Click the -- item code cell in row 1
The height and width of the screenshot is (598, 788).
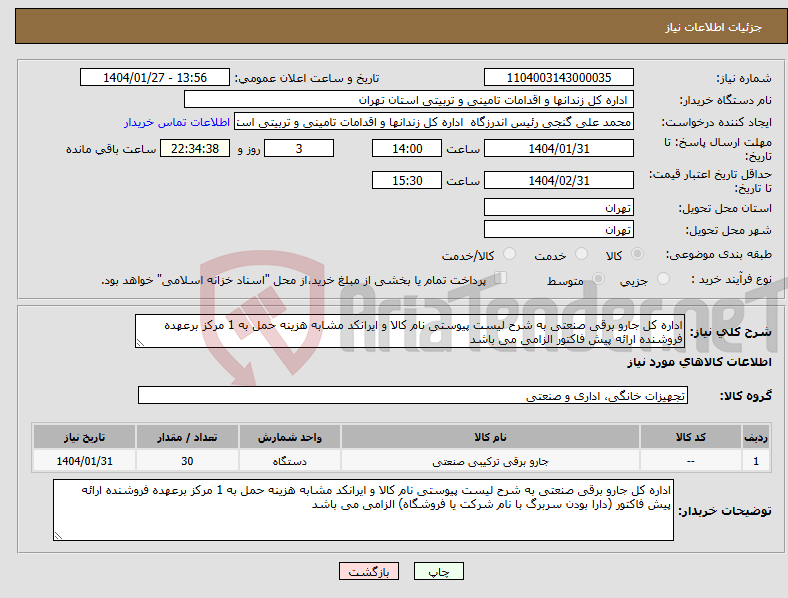(x=691, y=461)
